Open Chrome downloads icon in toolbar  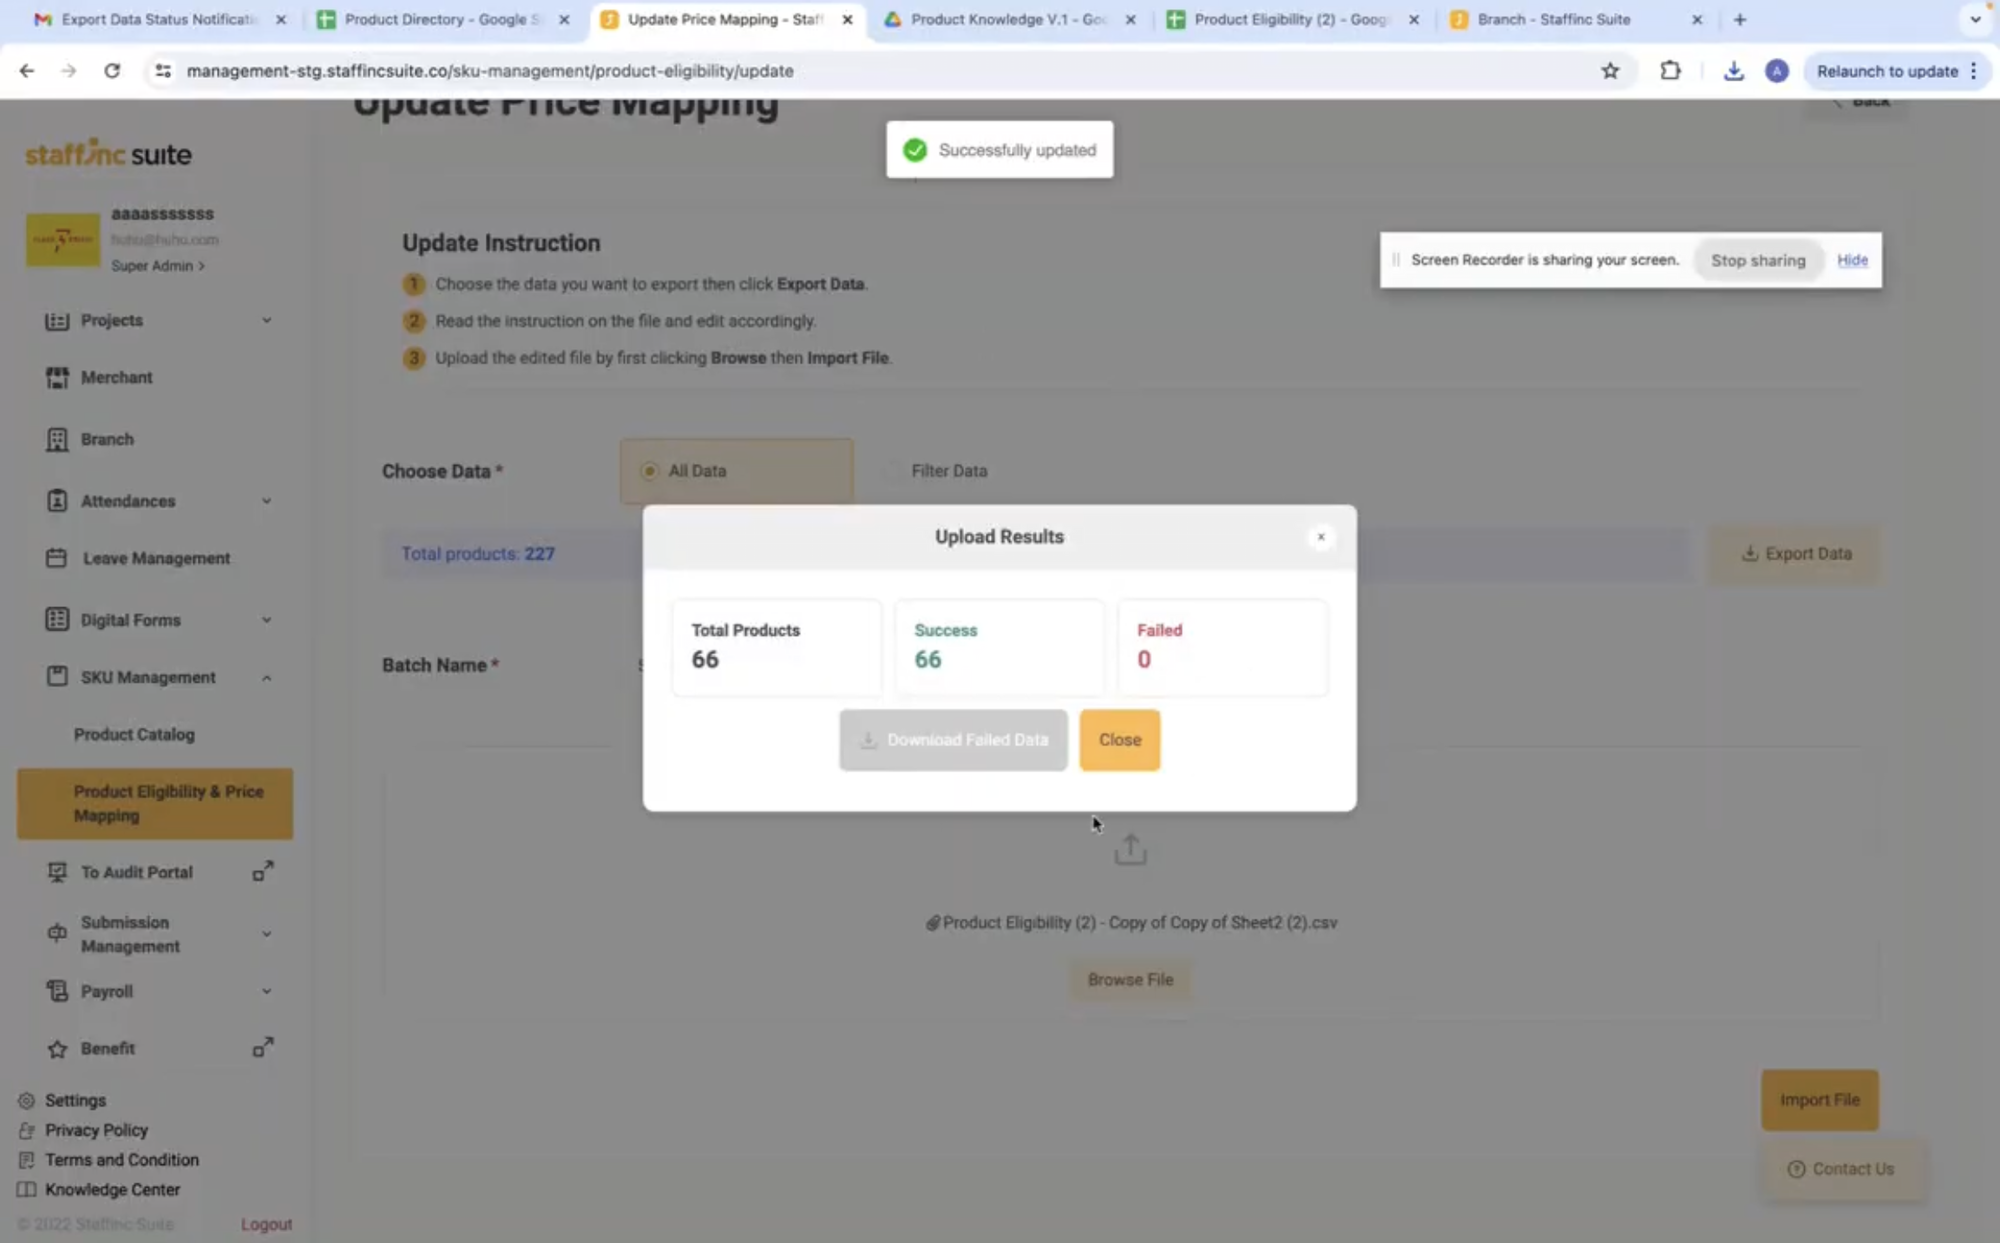(x=1733, y=71)
